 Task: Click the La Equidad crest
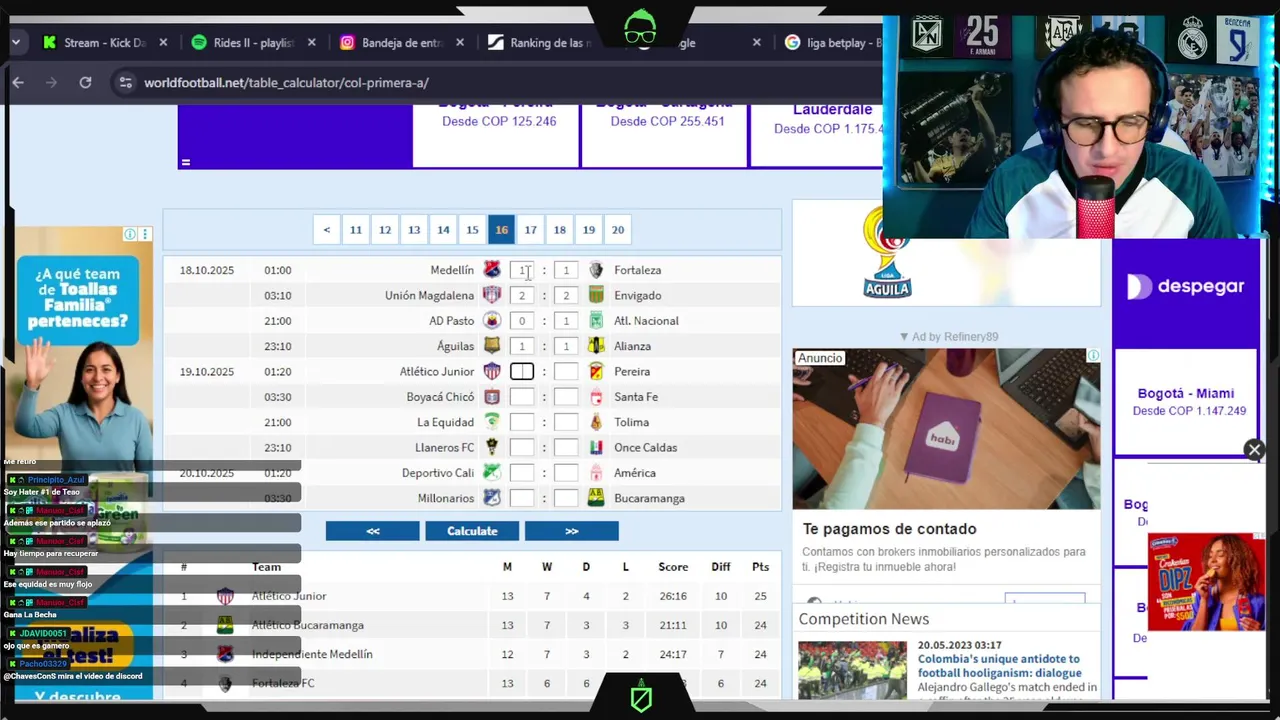[x=492, y=422]
